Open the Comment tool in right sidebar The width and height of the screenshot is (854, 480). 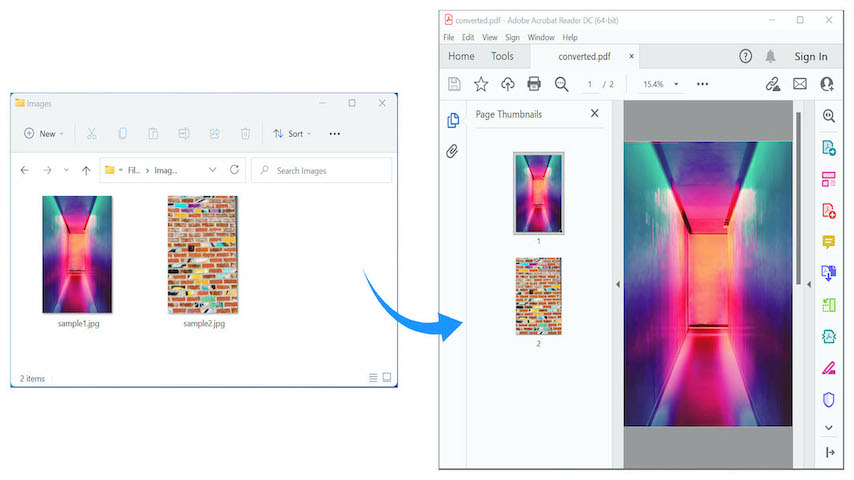828,242
